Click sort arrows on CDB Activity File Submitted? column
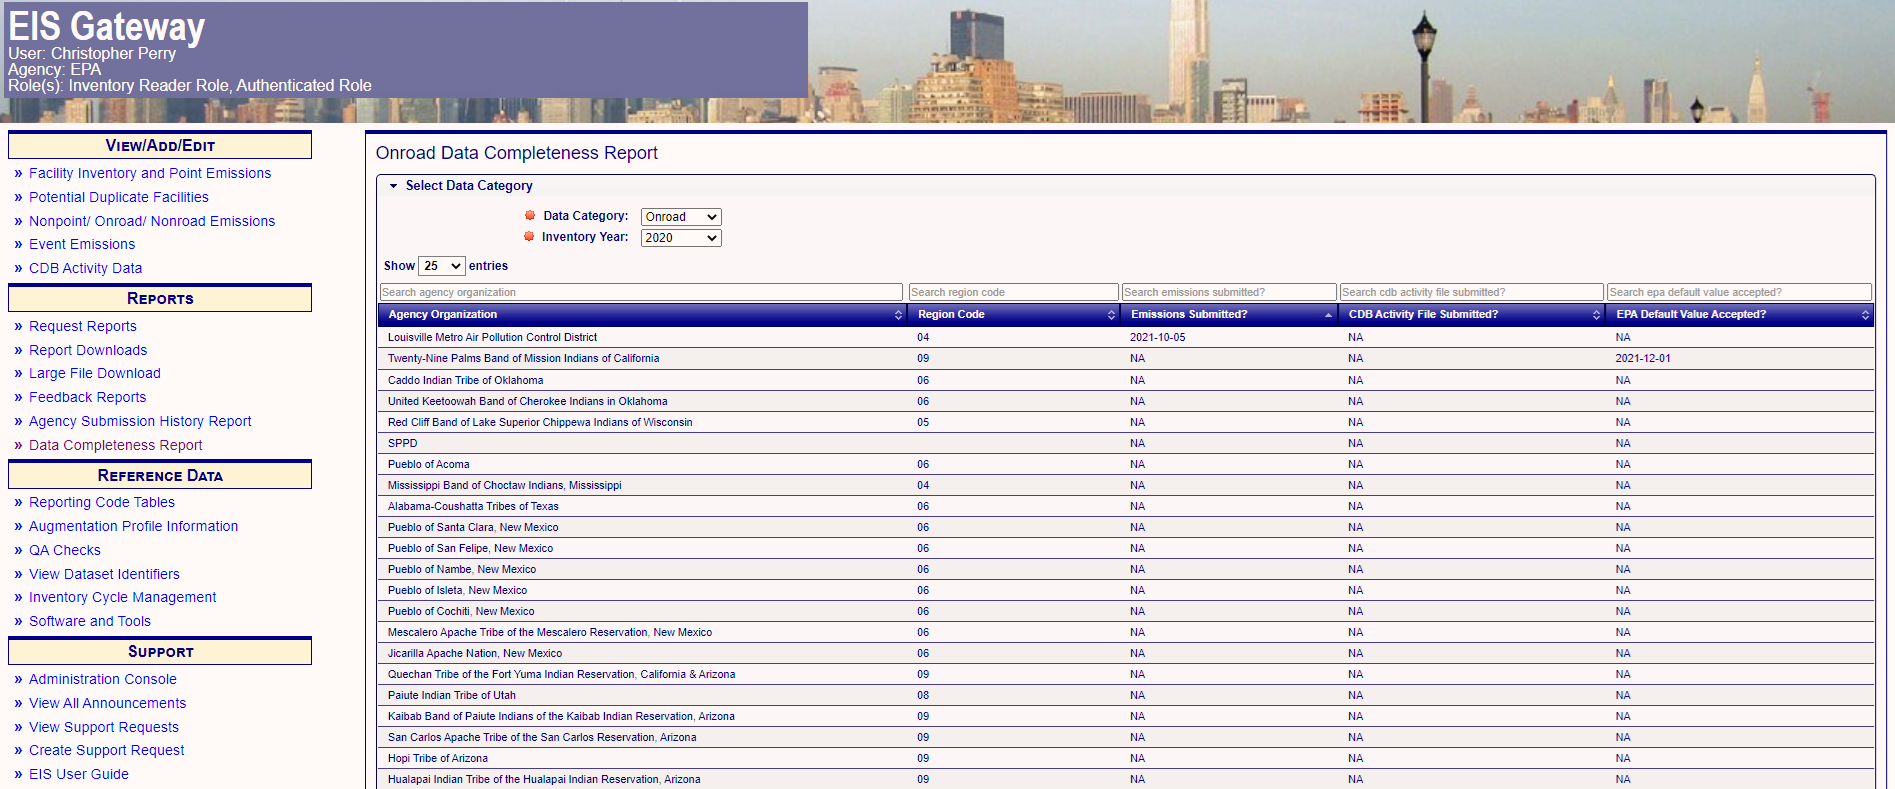The height and width of the screenshot is (789, 1895). tap(1596, 315)
